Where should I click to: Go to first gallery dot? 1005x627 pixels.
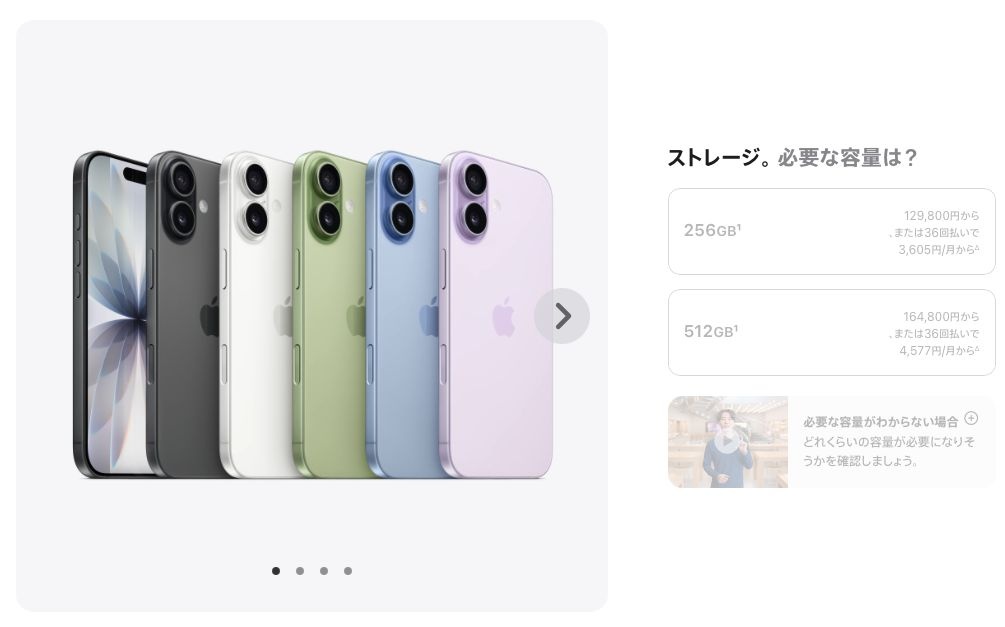[x=276, y=571]
